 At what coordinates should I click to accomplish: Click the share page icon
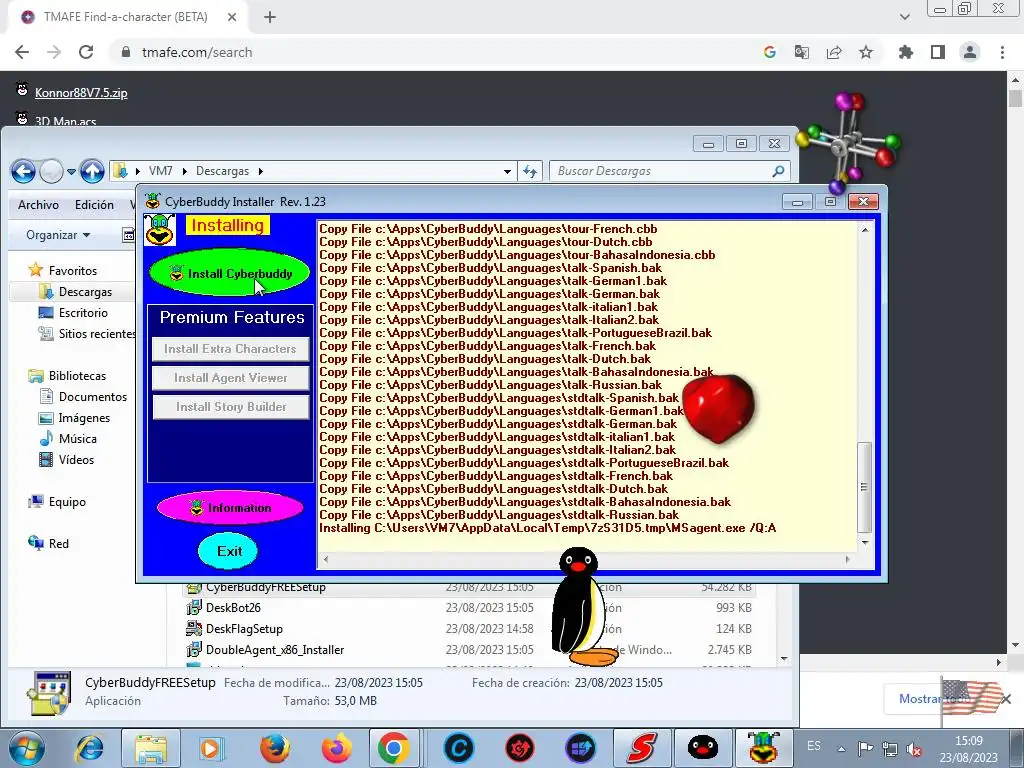click(x=834, y=52)
